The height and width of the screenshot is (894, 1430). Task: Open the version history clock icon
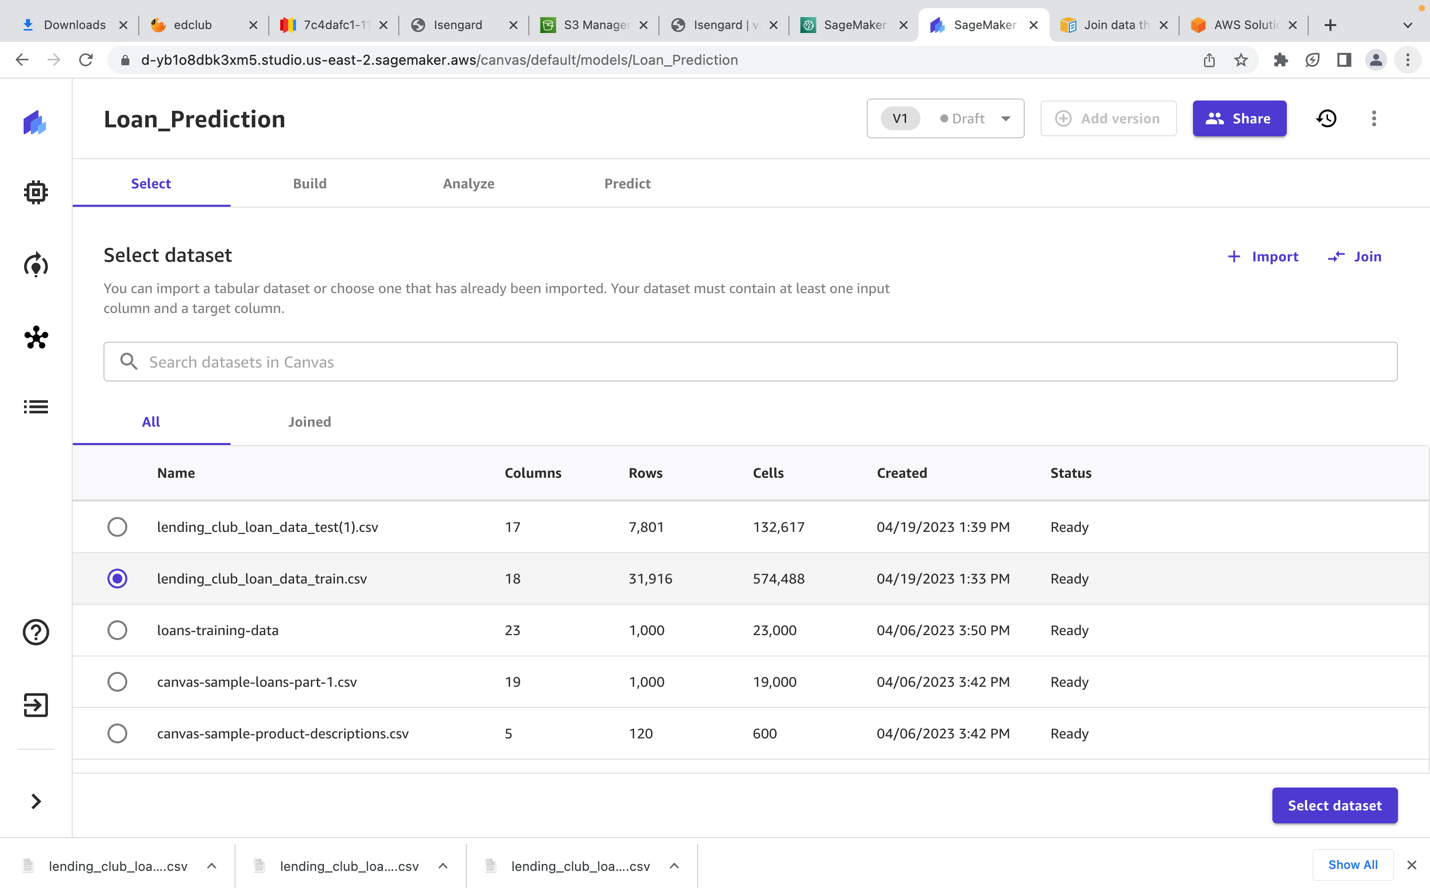click(x=1326, y=119)
